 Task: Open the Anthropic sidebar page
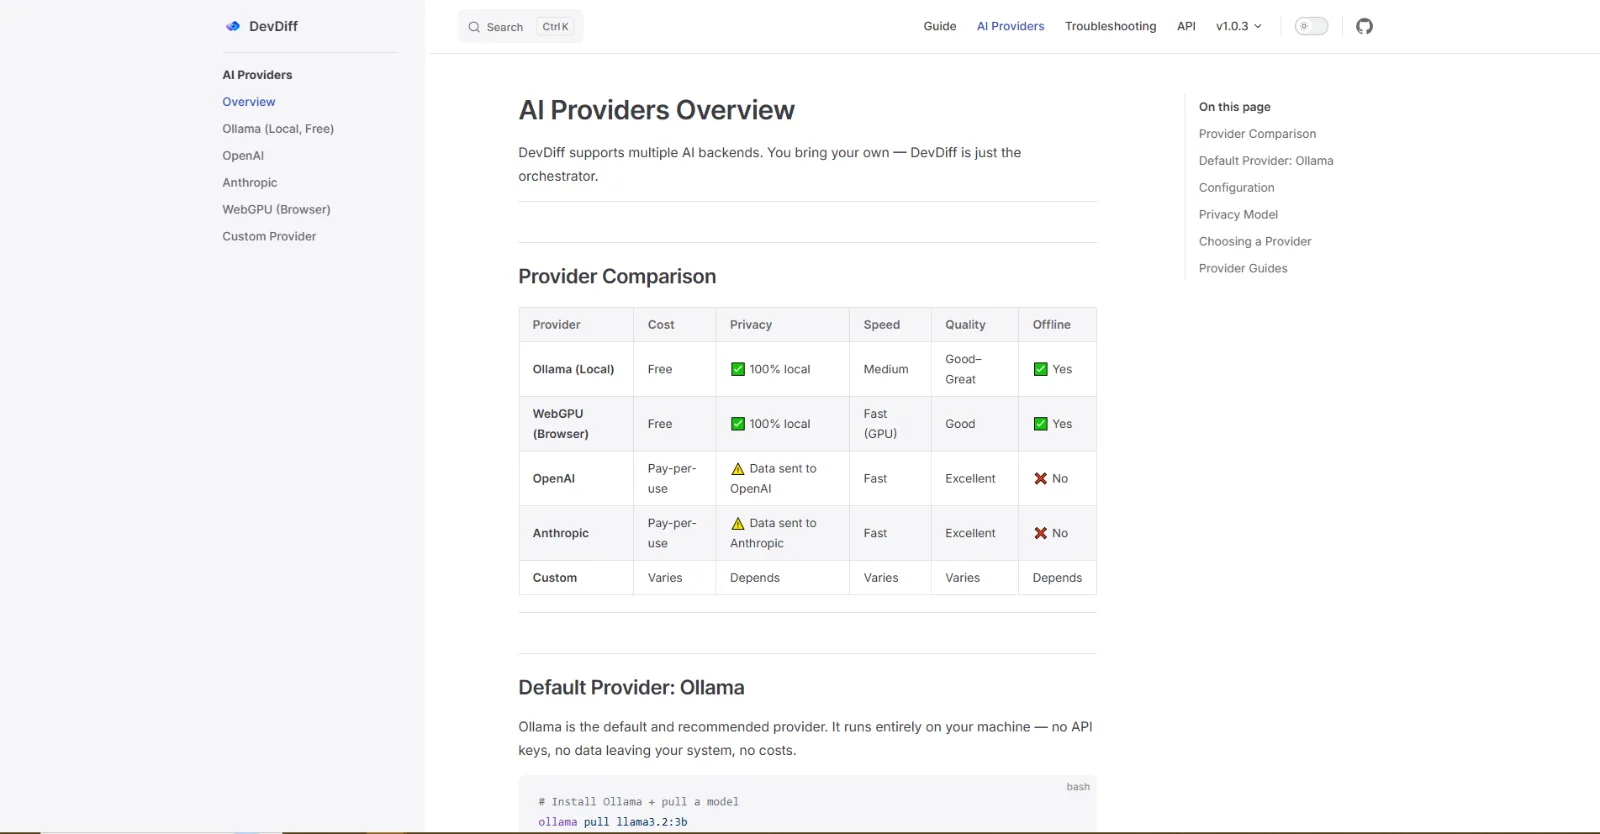tap(250, 183)
